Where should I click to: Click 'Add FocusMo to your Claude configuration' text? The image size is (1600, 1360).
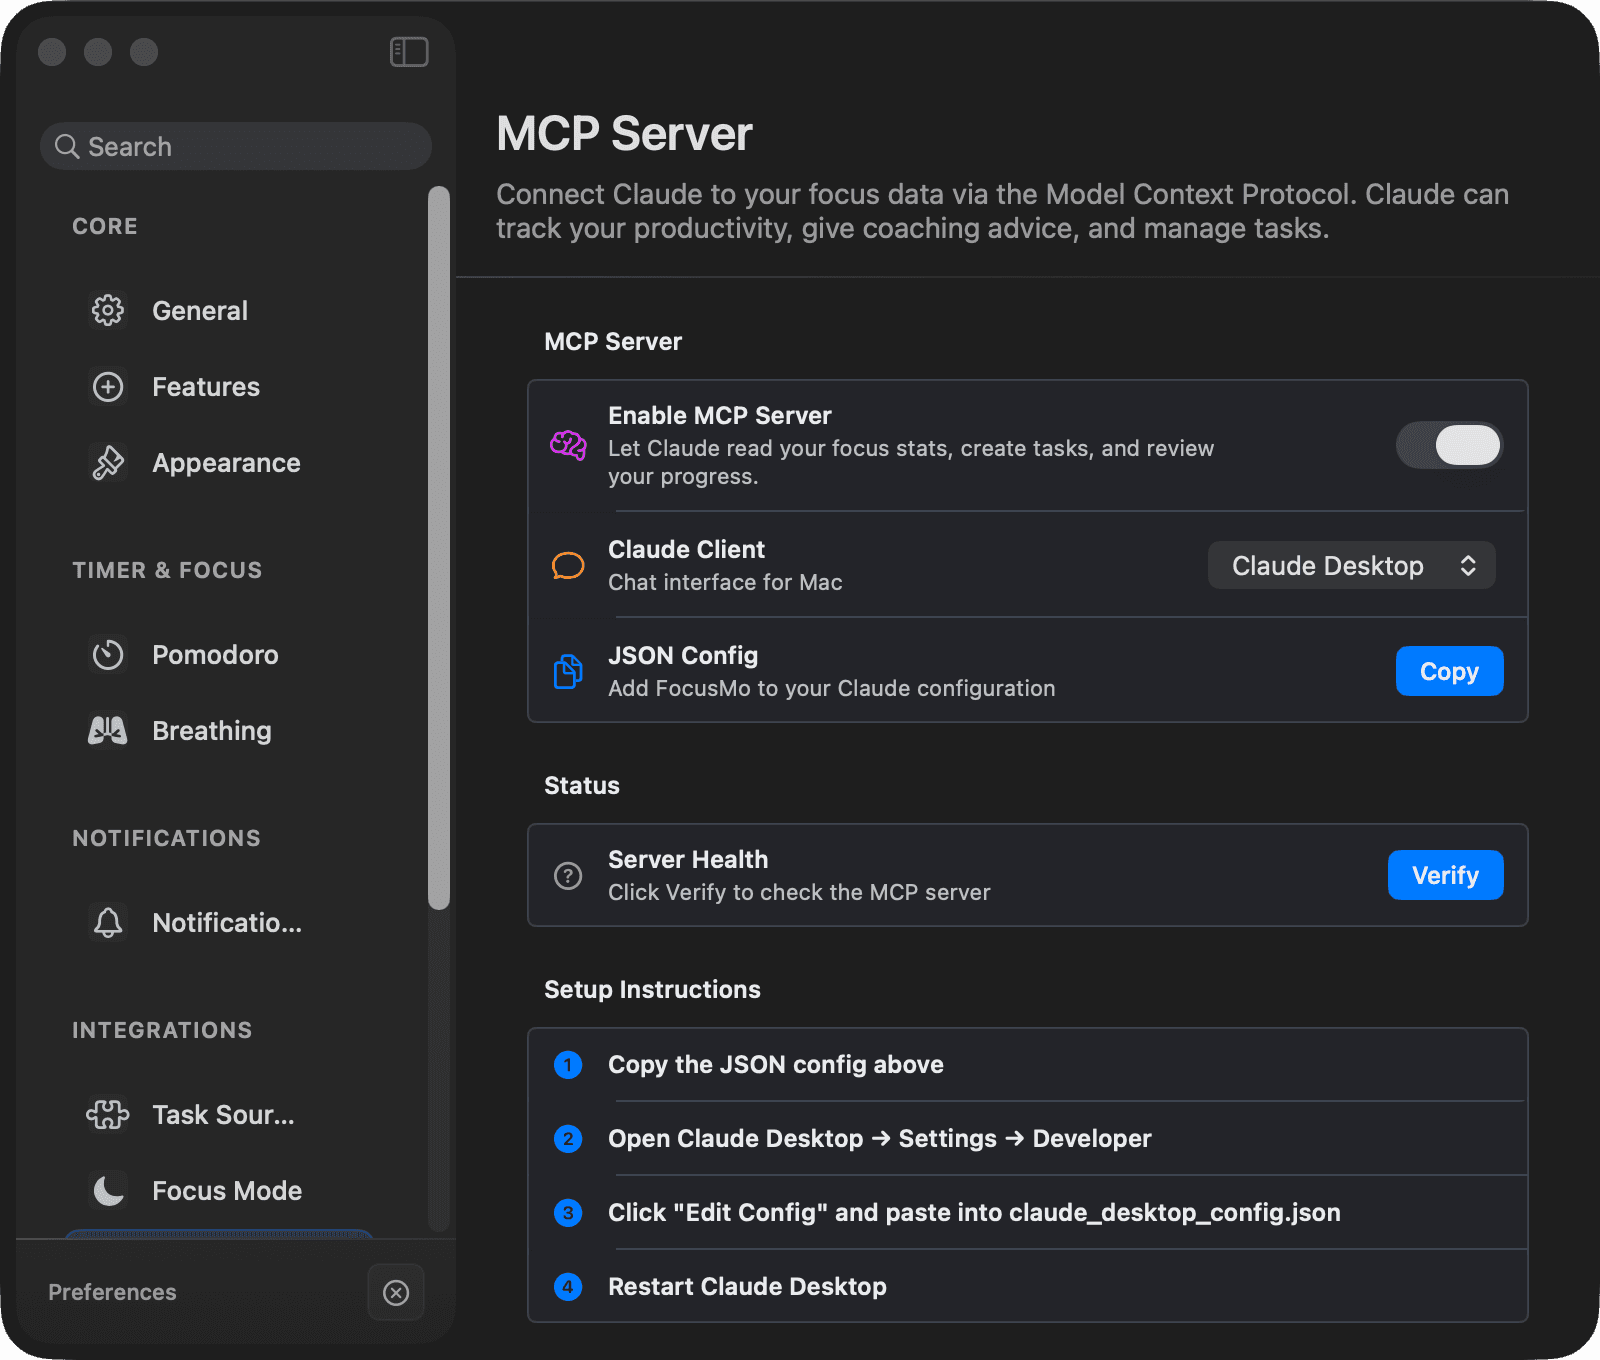831,688
